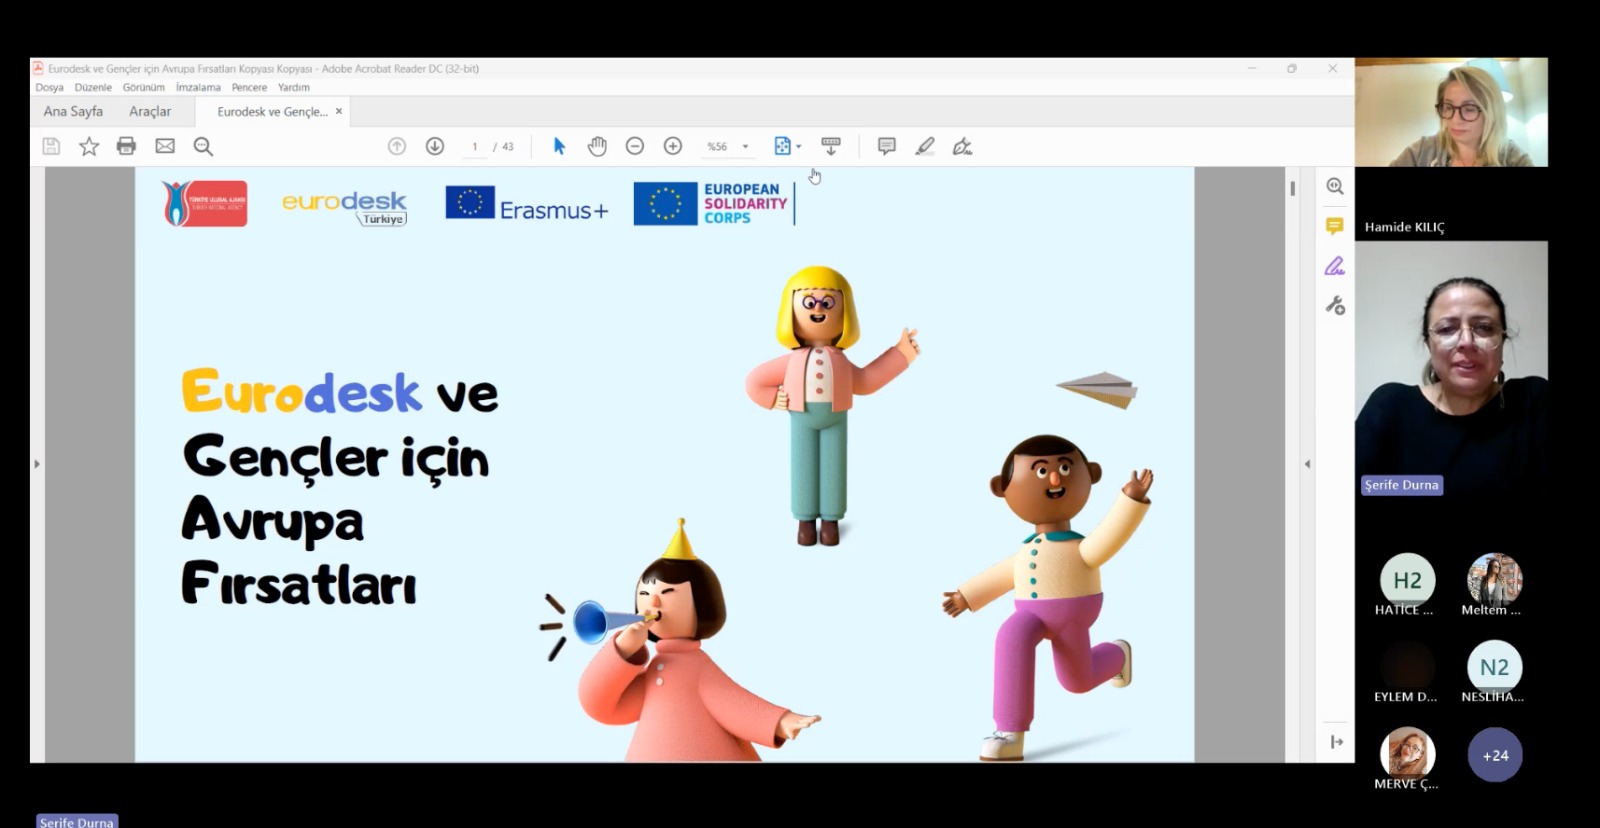Select the Highlight text pen tool
The width and height of the screenshot is (1600, 828).
coord(925,146)
